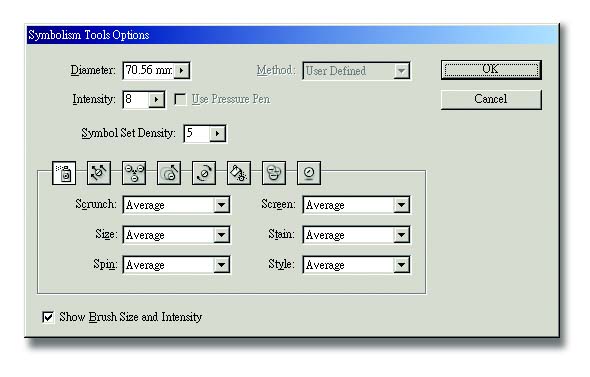Select the Symbol Shifter tool icon
The image size is (590, 377).
[x=99, y=173]
